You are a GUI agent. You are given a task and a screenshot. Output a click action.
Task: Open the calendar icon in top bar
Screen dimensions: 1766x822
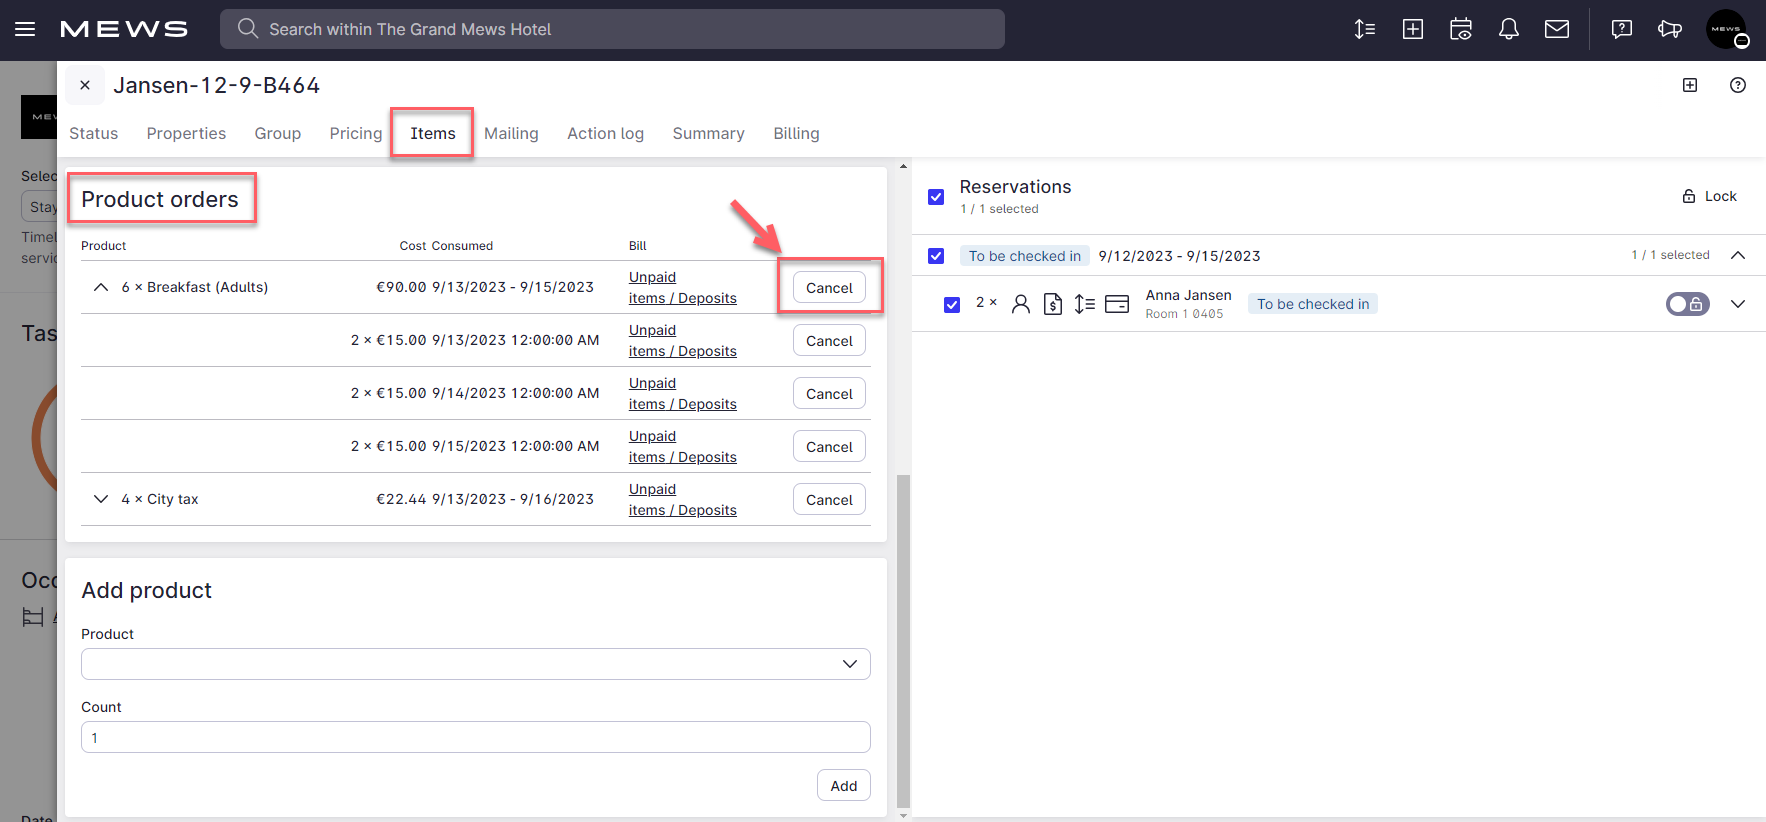click(x=1461, y=29)
